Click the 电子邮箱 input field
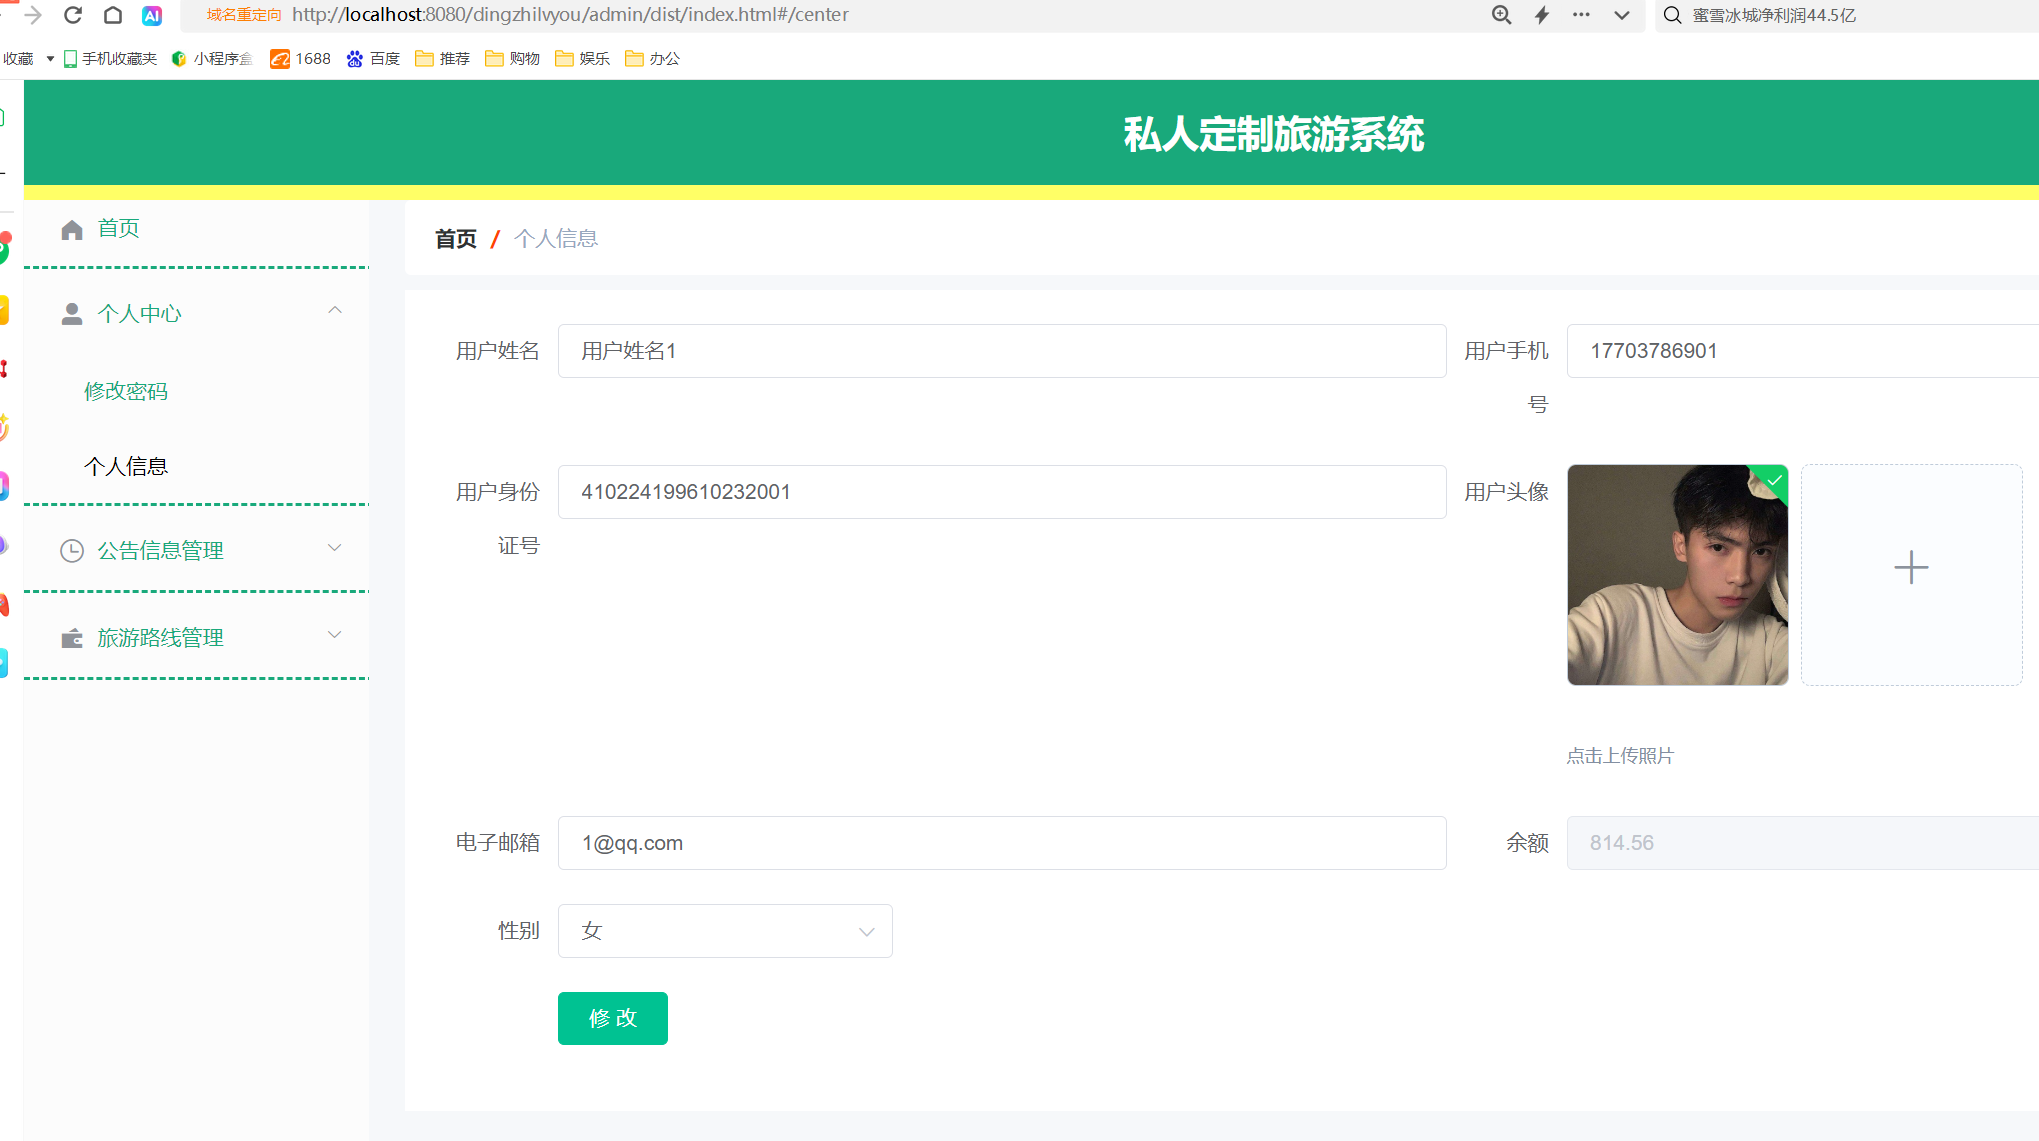The height and width of the screenshot is (1141, 2039). pyautogui.click(x=1001, y=843)
